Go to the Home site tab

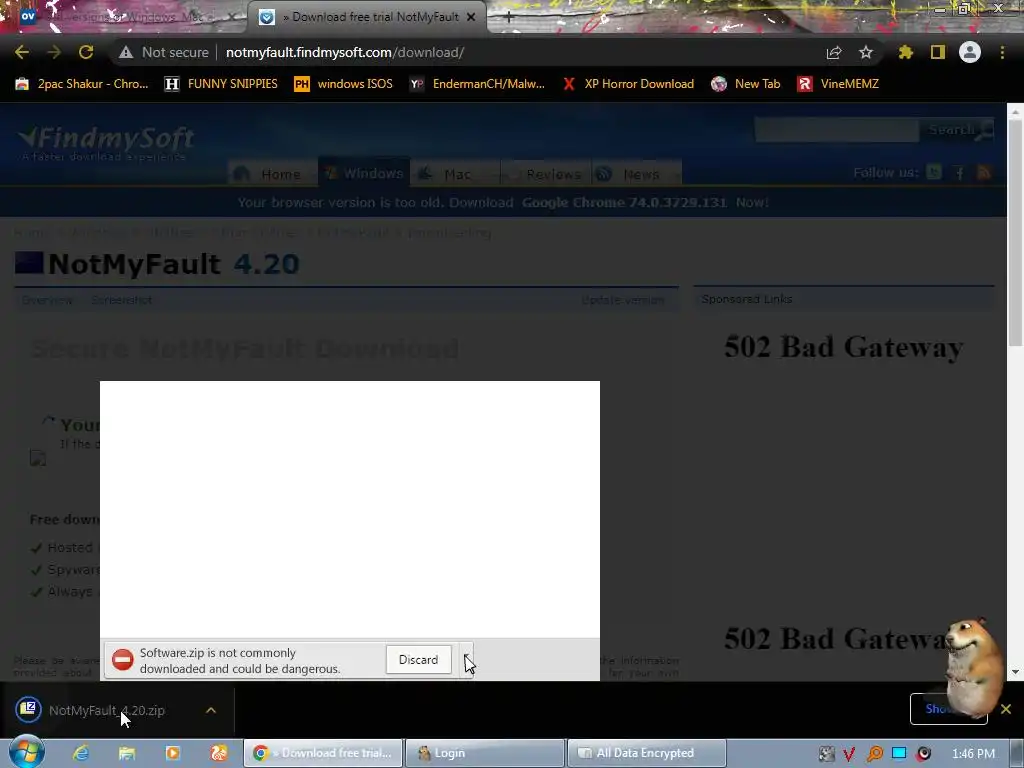coord(270,174)
